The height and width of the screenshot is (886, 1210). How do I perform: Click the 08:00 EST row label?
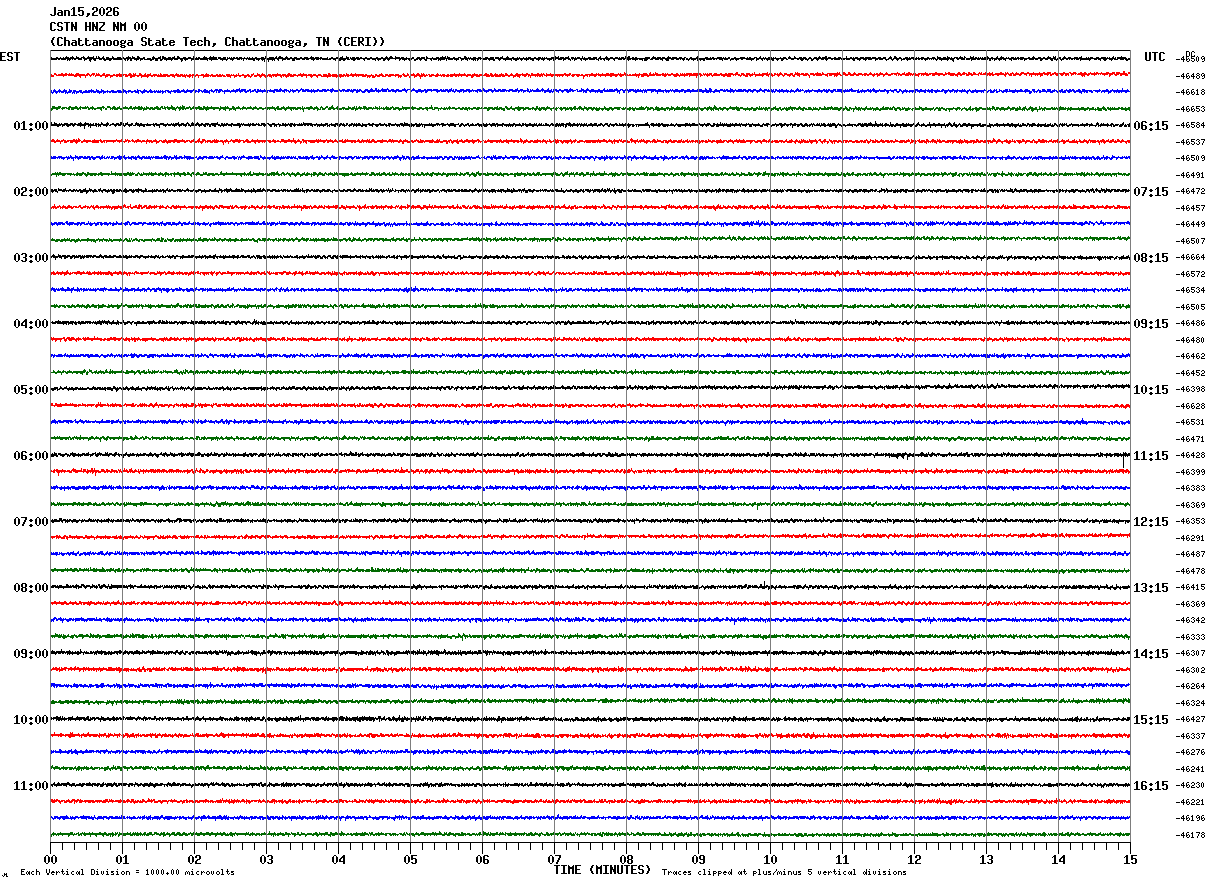click(x=31, y=588)
